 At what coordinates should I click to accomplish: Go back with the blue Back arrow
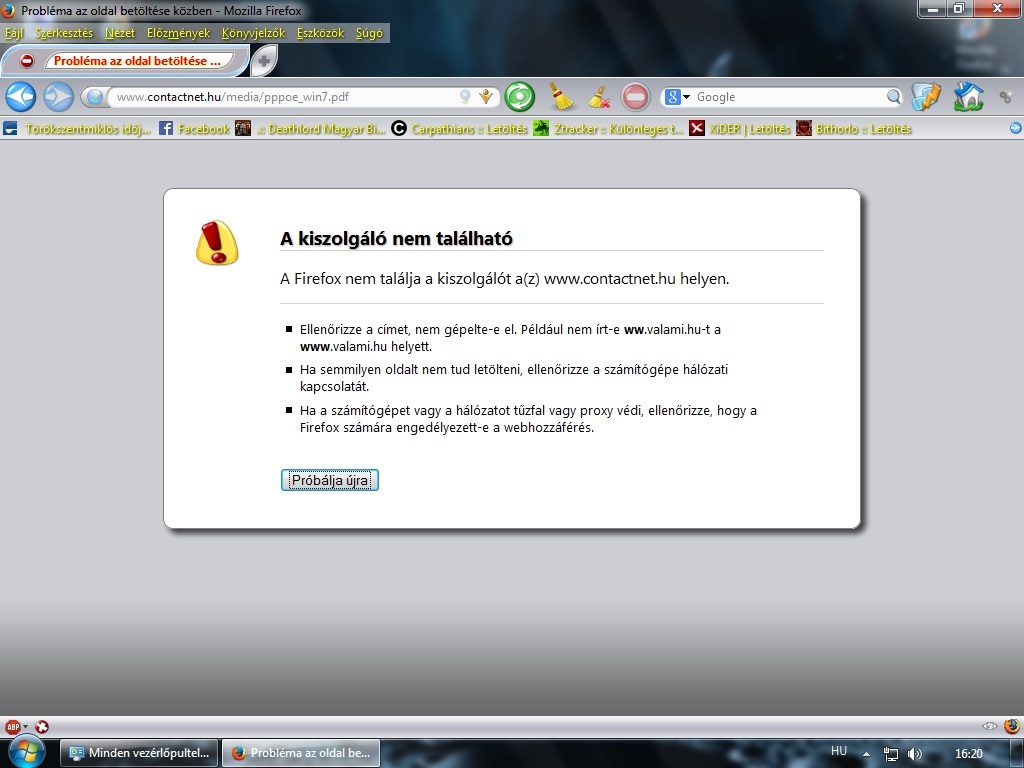pos(20,97)
